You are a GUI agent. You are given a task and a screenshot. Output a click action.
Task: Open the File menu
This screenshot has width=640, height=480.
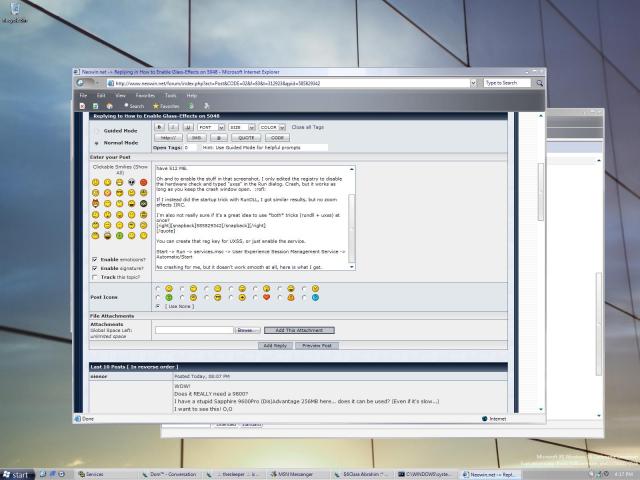[x=83, y=96]
